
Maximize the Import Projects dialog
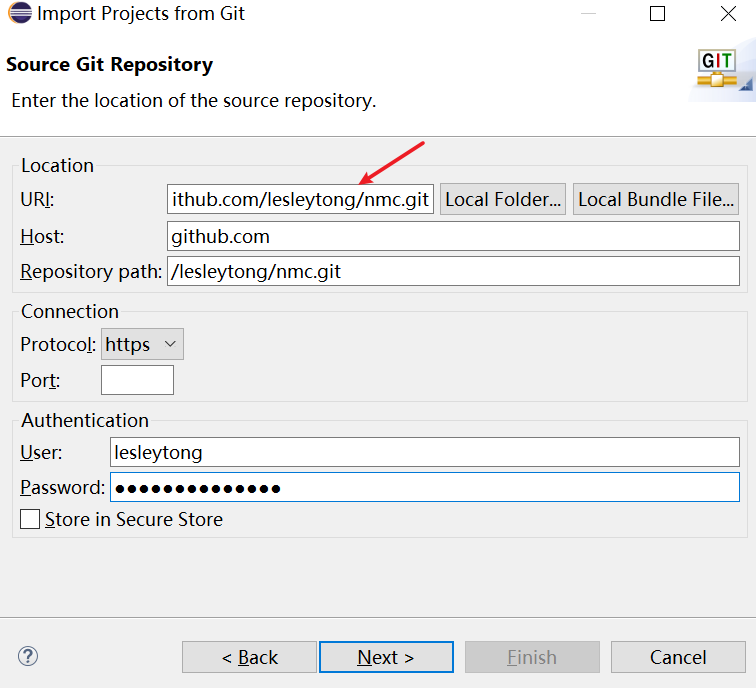pos(658,13)
